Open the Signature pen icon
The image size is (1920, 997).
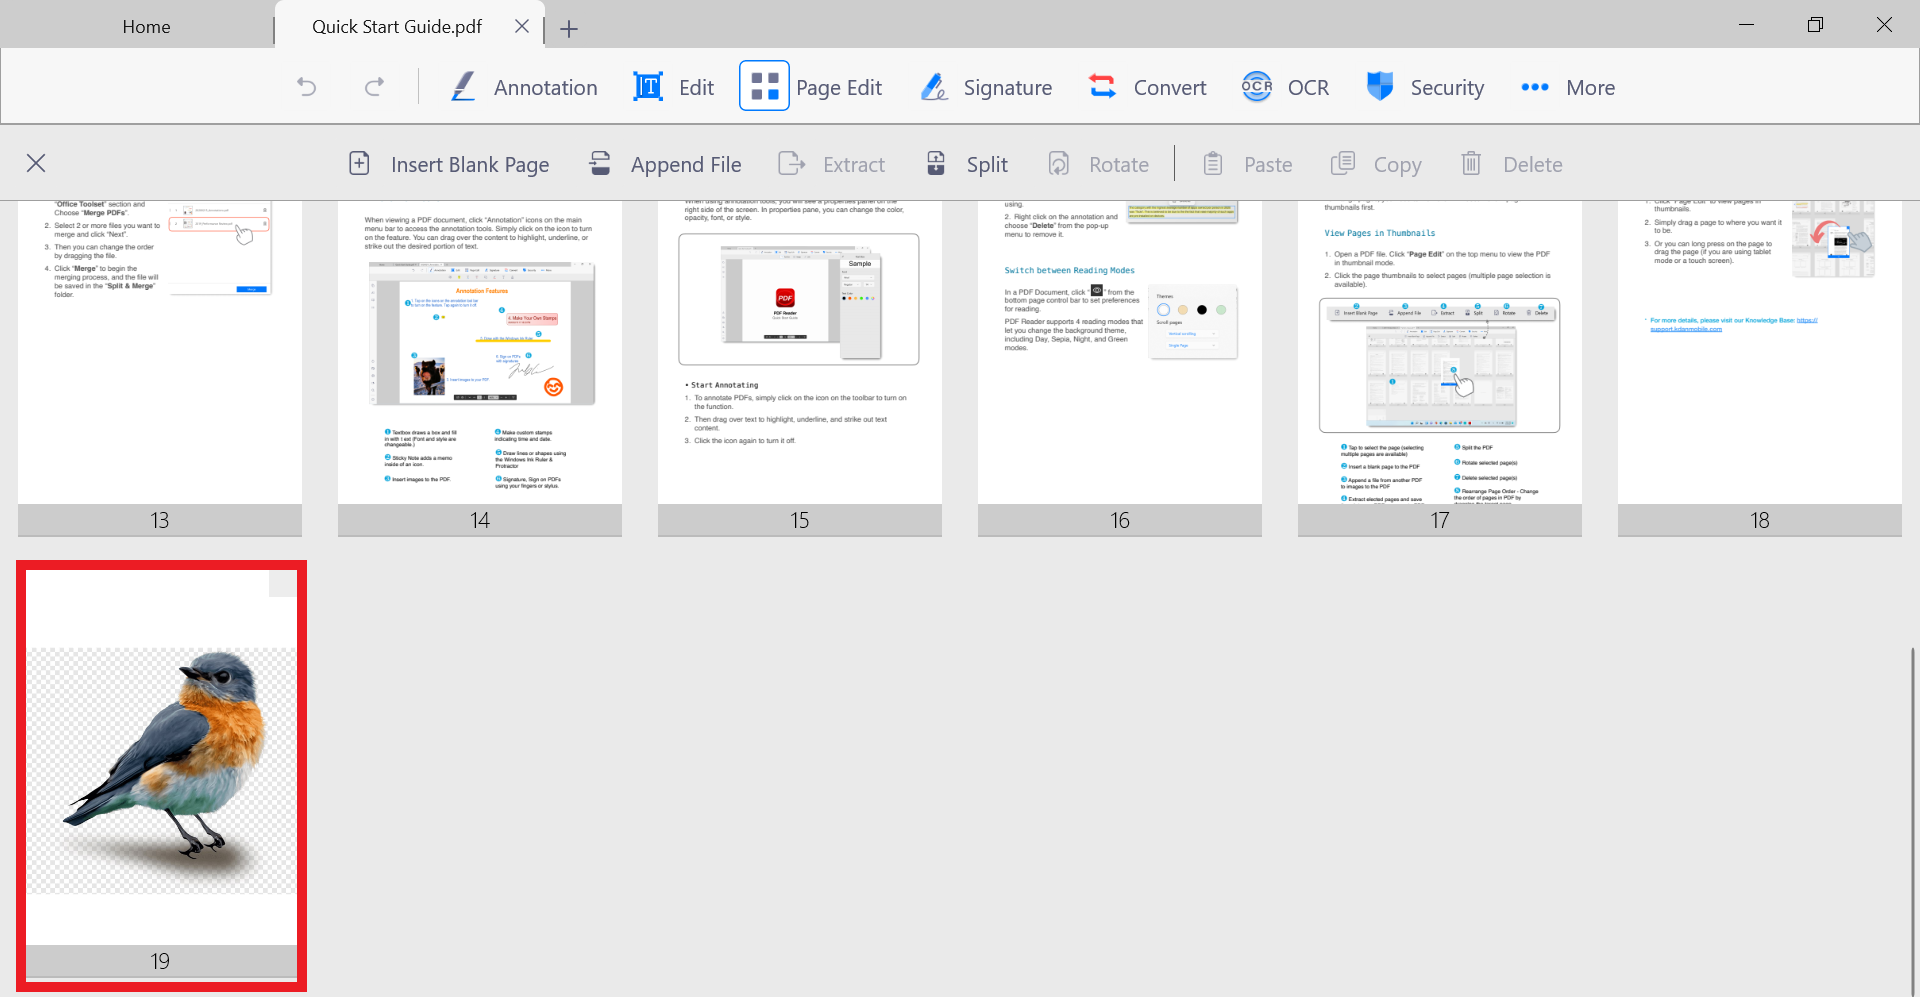click(935, 87)
